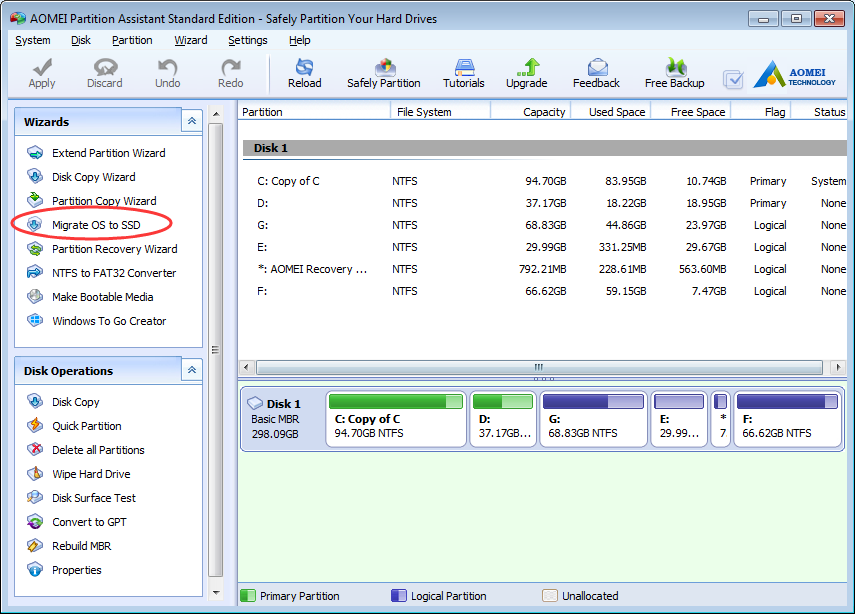Sort by the Flag column header
The image size is (855, 614).
(x=761, y=112)
